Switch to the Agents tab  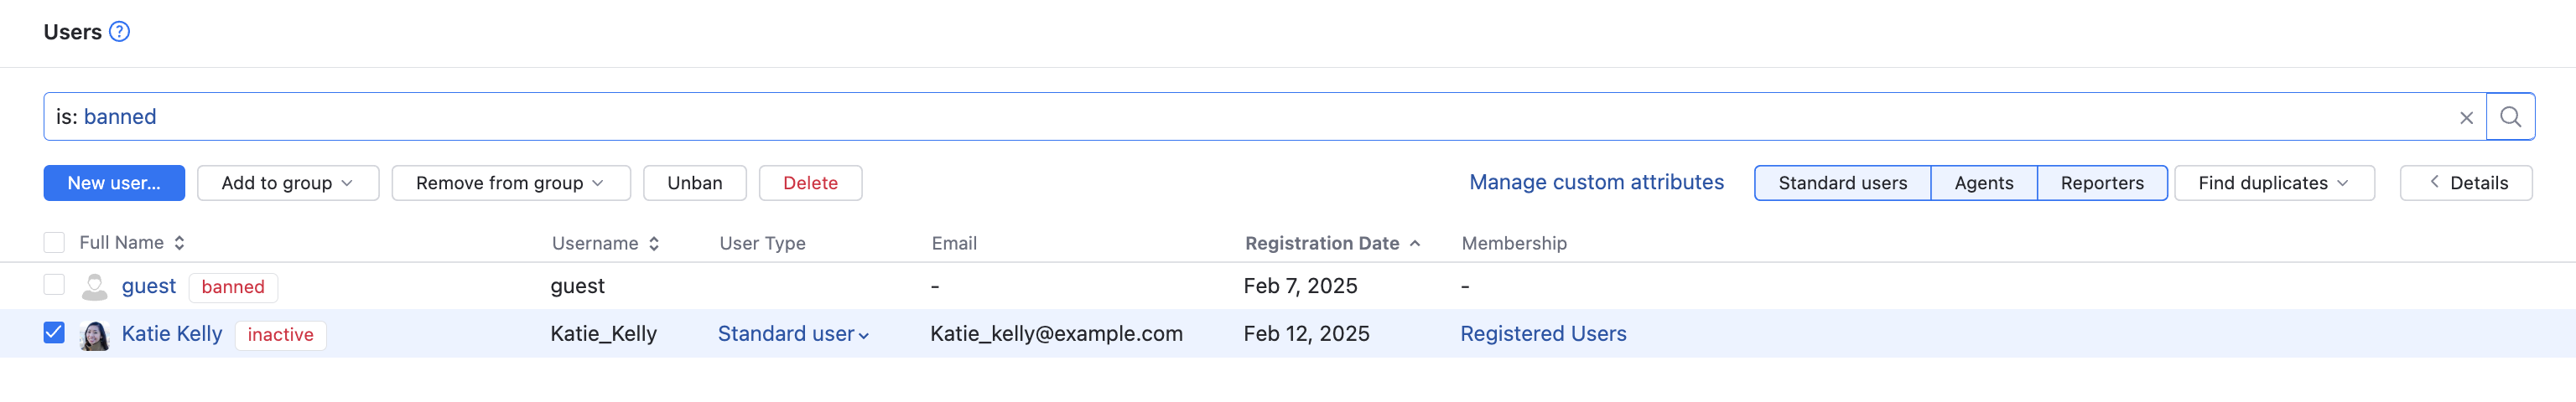coord(1983,183)
